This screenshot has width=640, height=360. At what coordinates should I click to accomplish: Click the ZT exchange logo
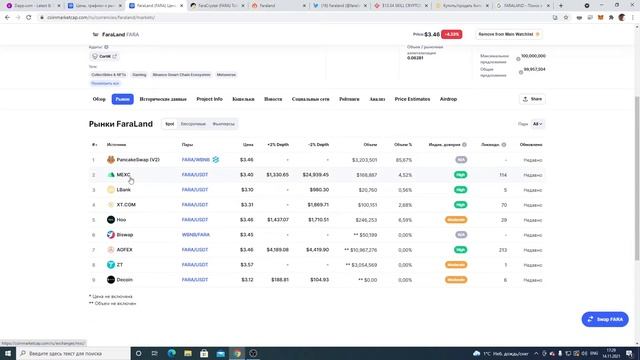(x=111, y=264)
